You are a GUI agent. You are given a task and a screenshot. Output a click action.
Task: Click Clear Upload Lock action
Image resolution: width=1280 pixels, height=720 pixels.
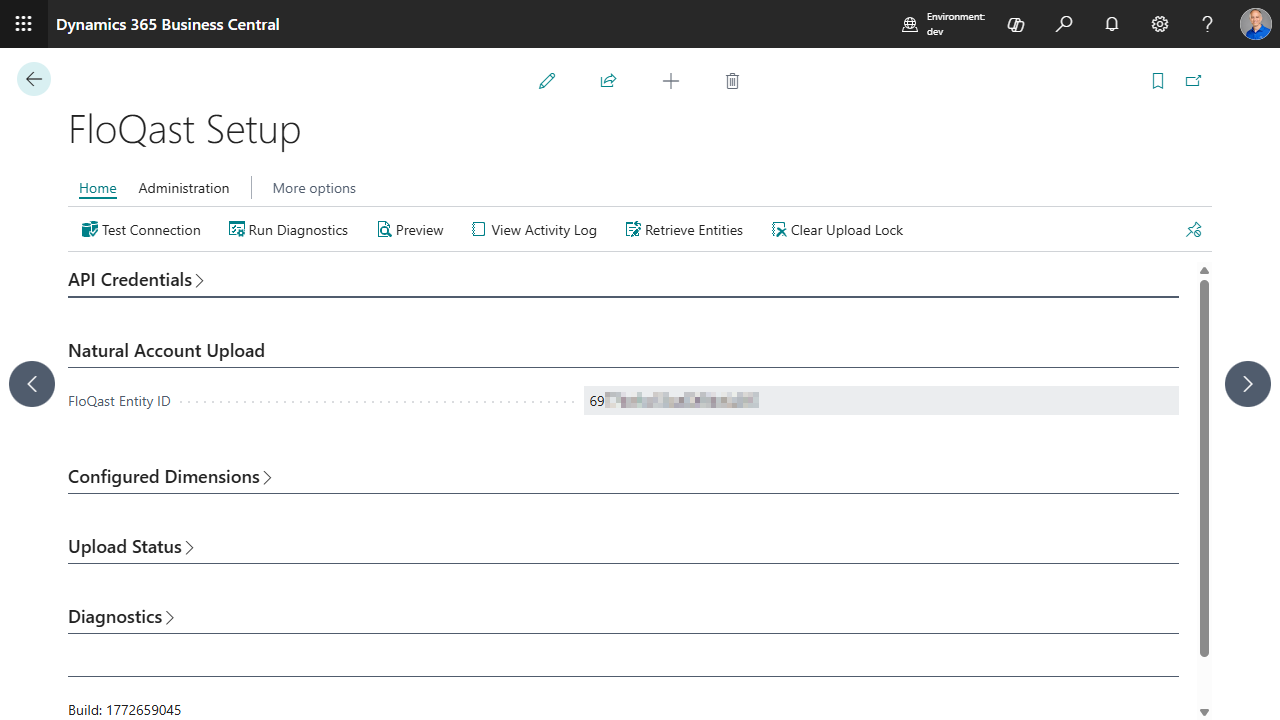coord(837,230)
